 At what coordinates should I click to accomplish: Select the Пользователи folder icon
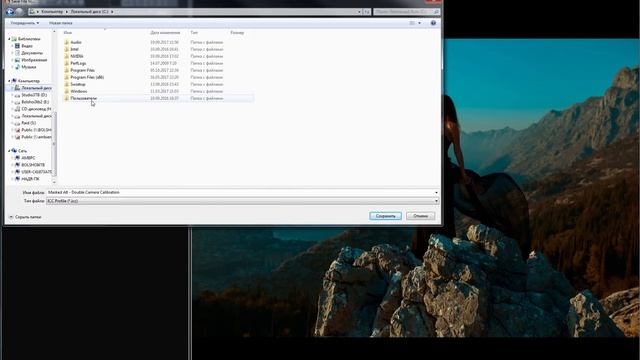click(x=67, y=98)
